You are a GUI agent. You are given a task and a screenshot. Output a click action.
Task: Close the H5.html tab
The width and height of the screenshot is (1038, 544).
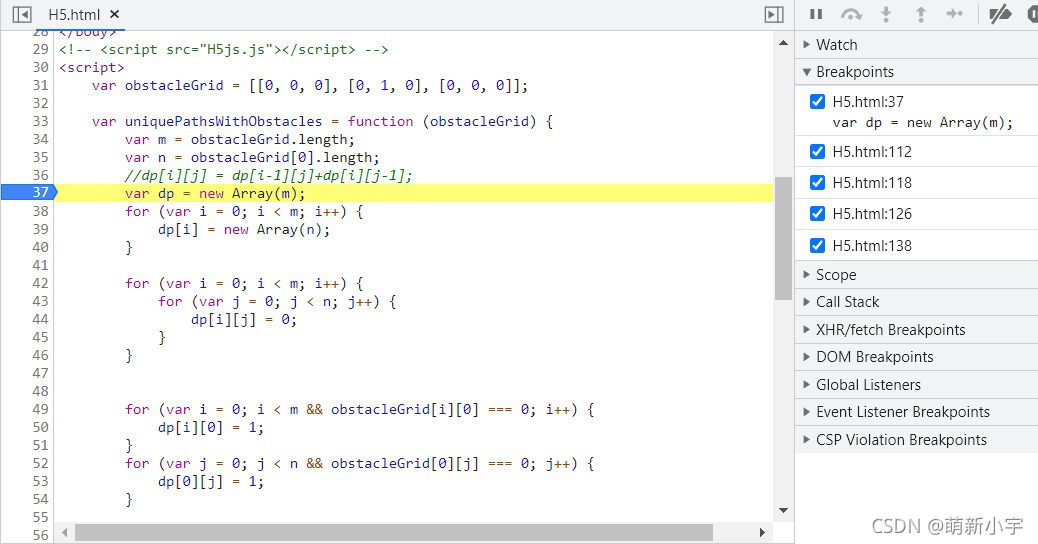pyautogui.click(x=115, y=14)
